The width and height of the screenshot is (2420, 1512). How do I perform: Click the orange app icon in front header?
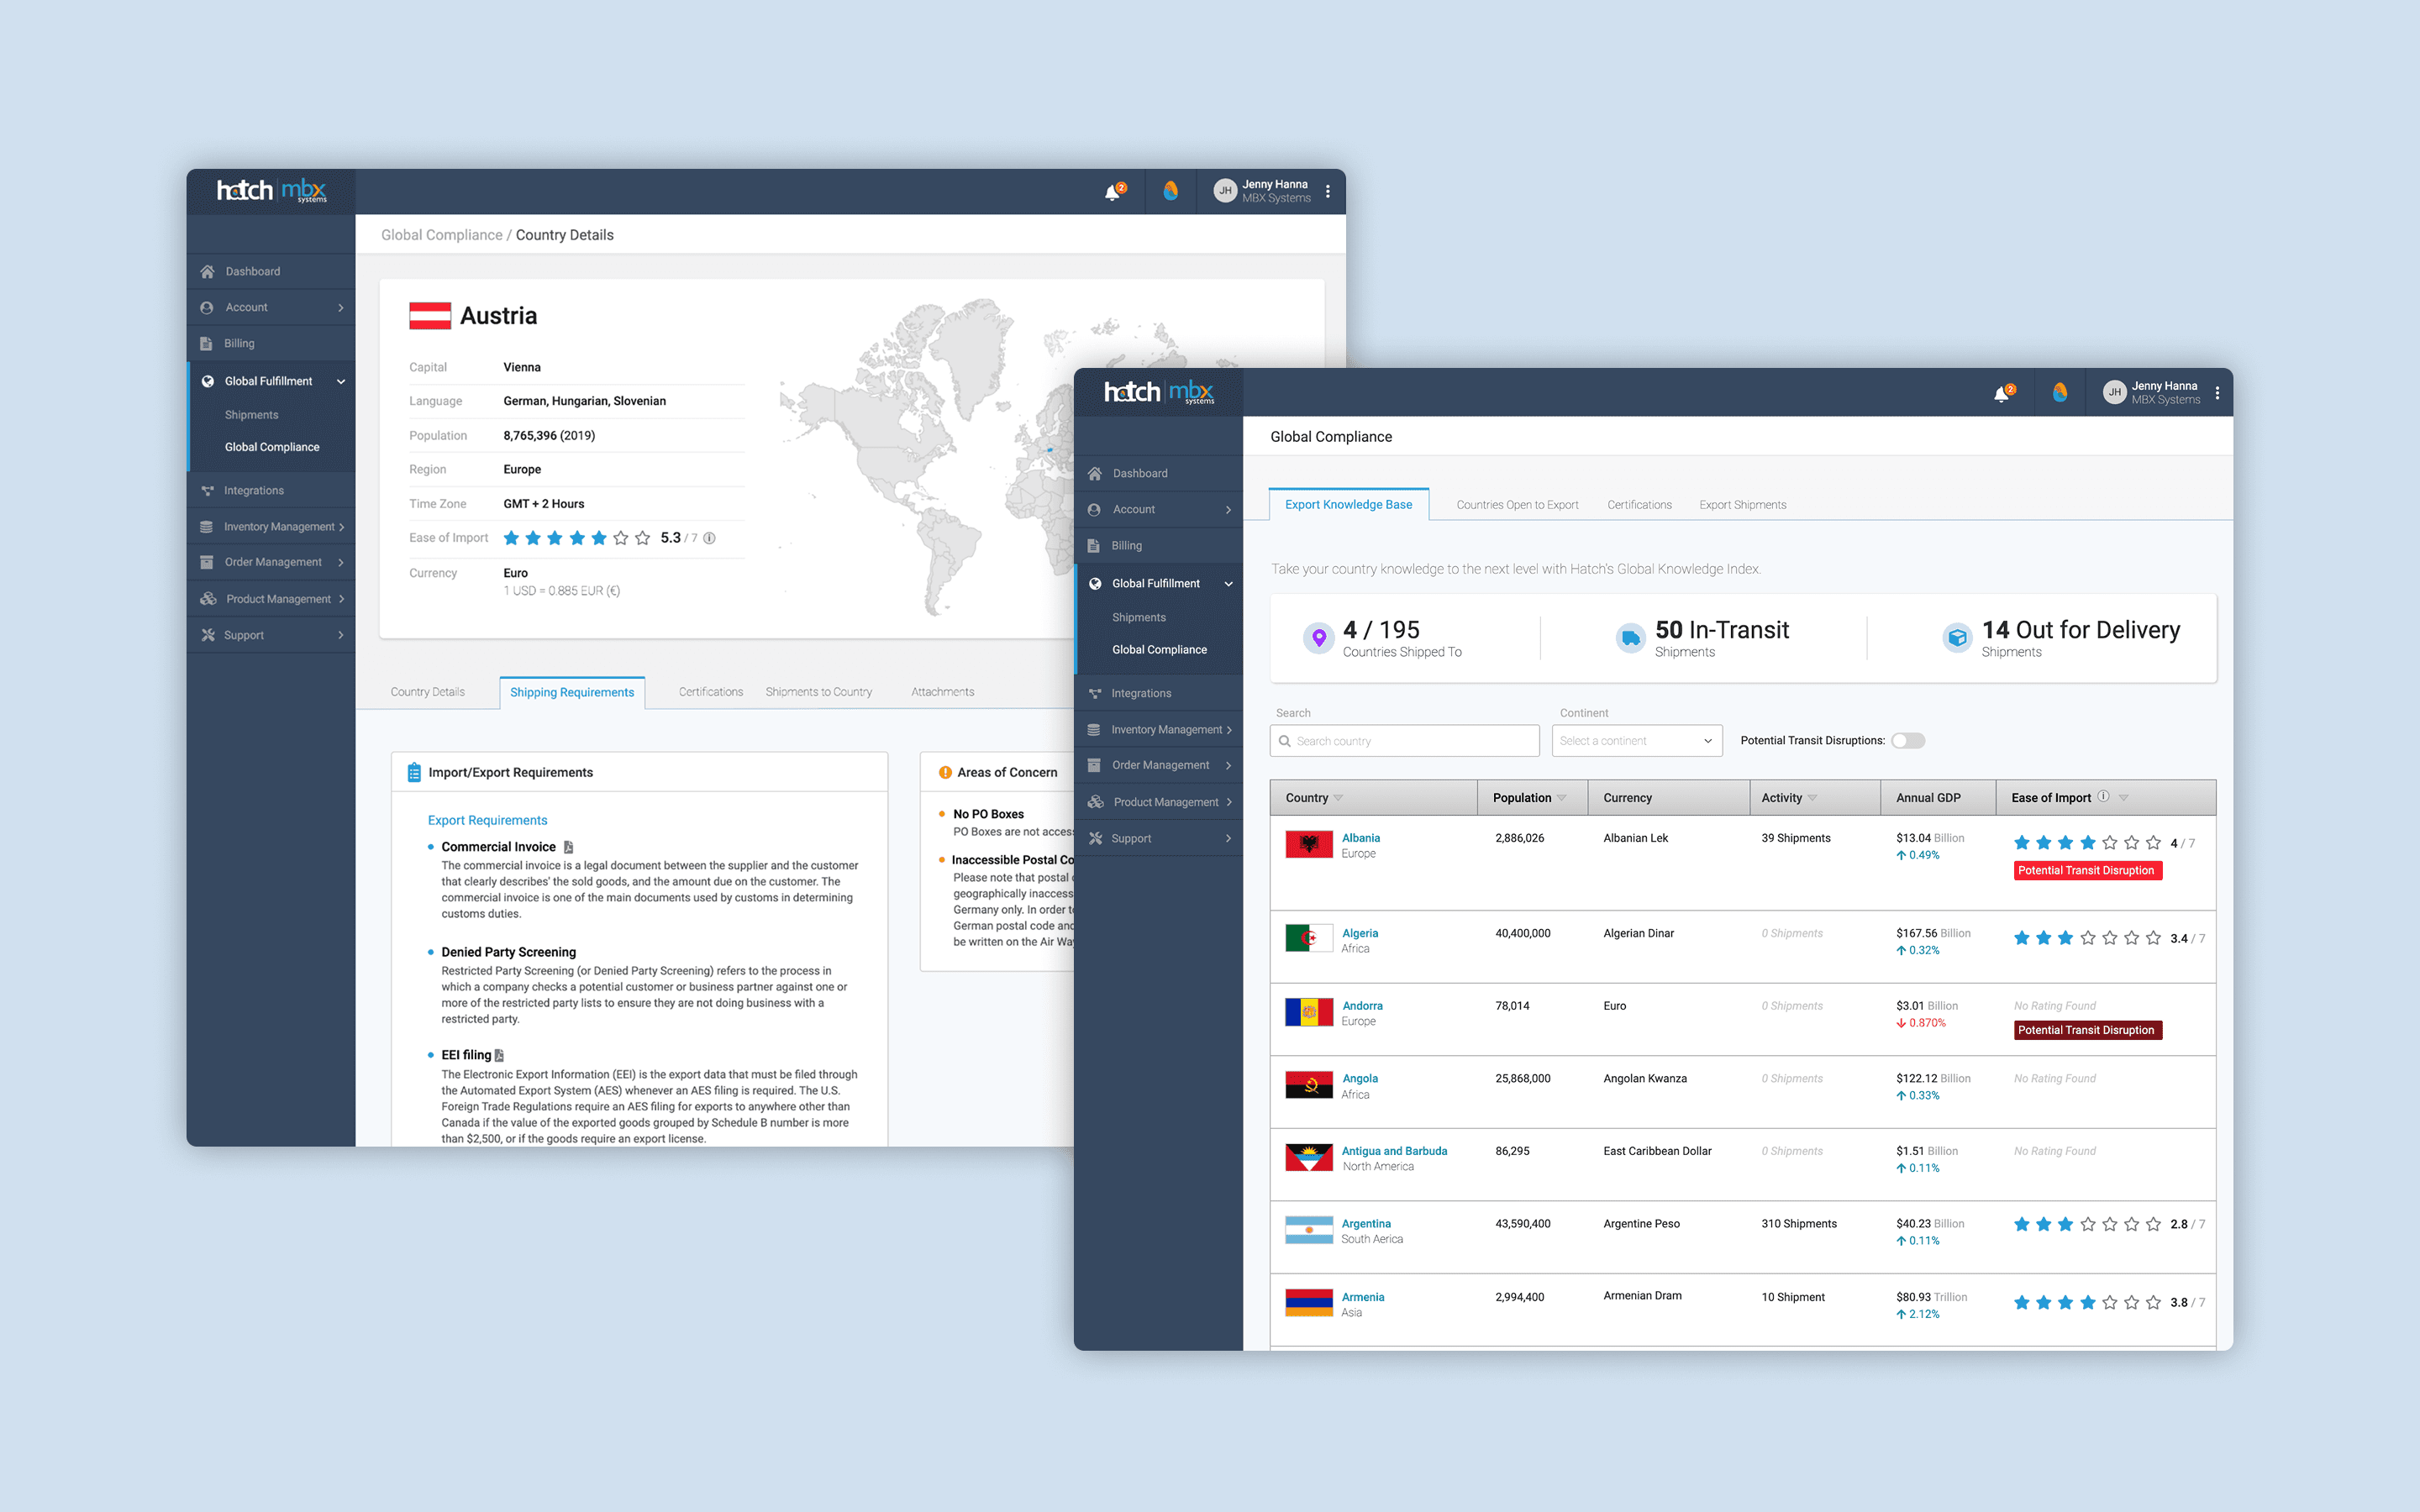tap(2060, 393)
